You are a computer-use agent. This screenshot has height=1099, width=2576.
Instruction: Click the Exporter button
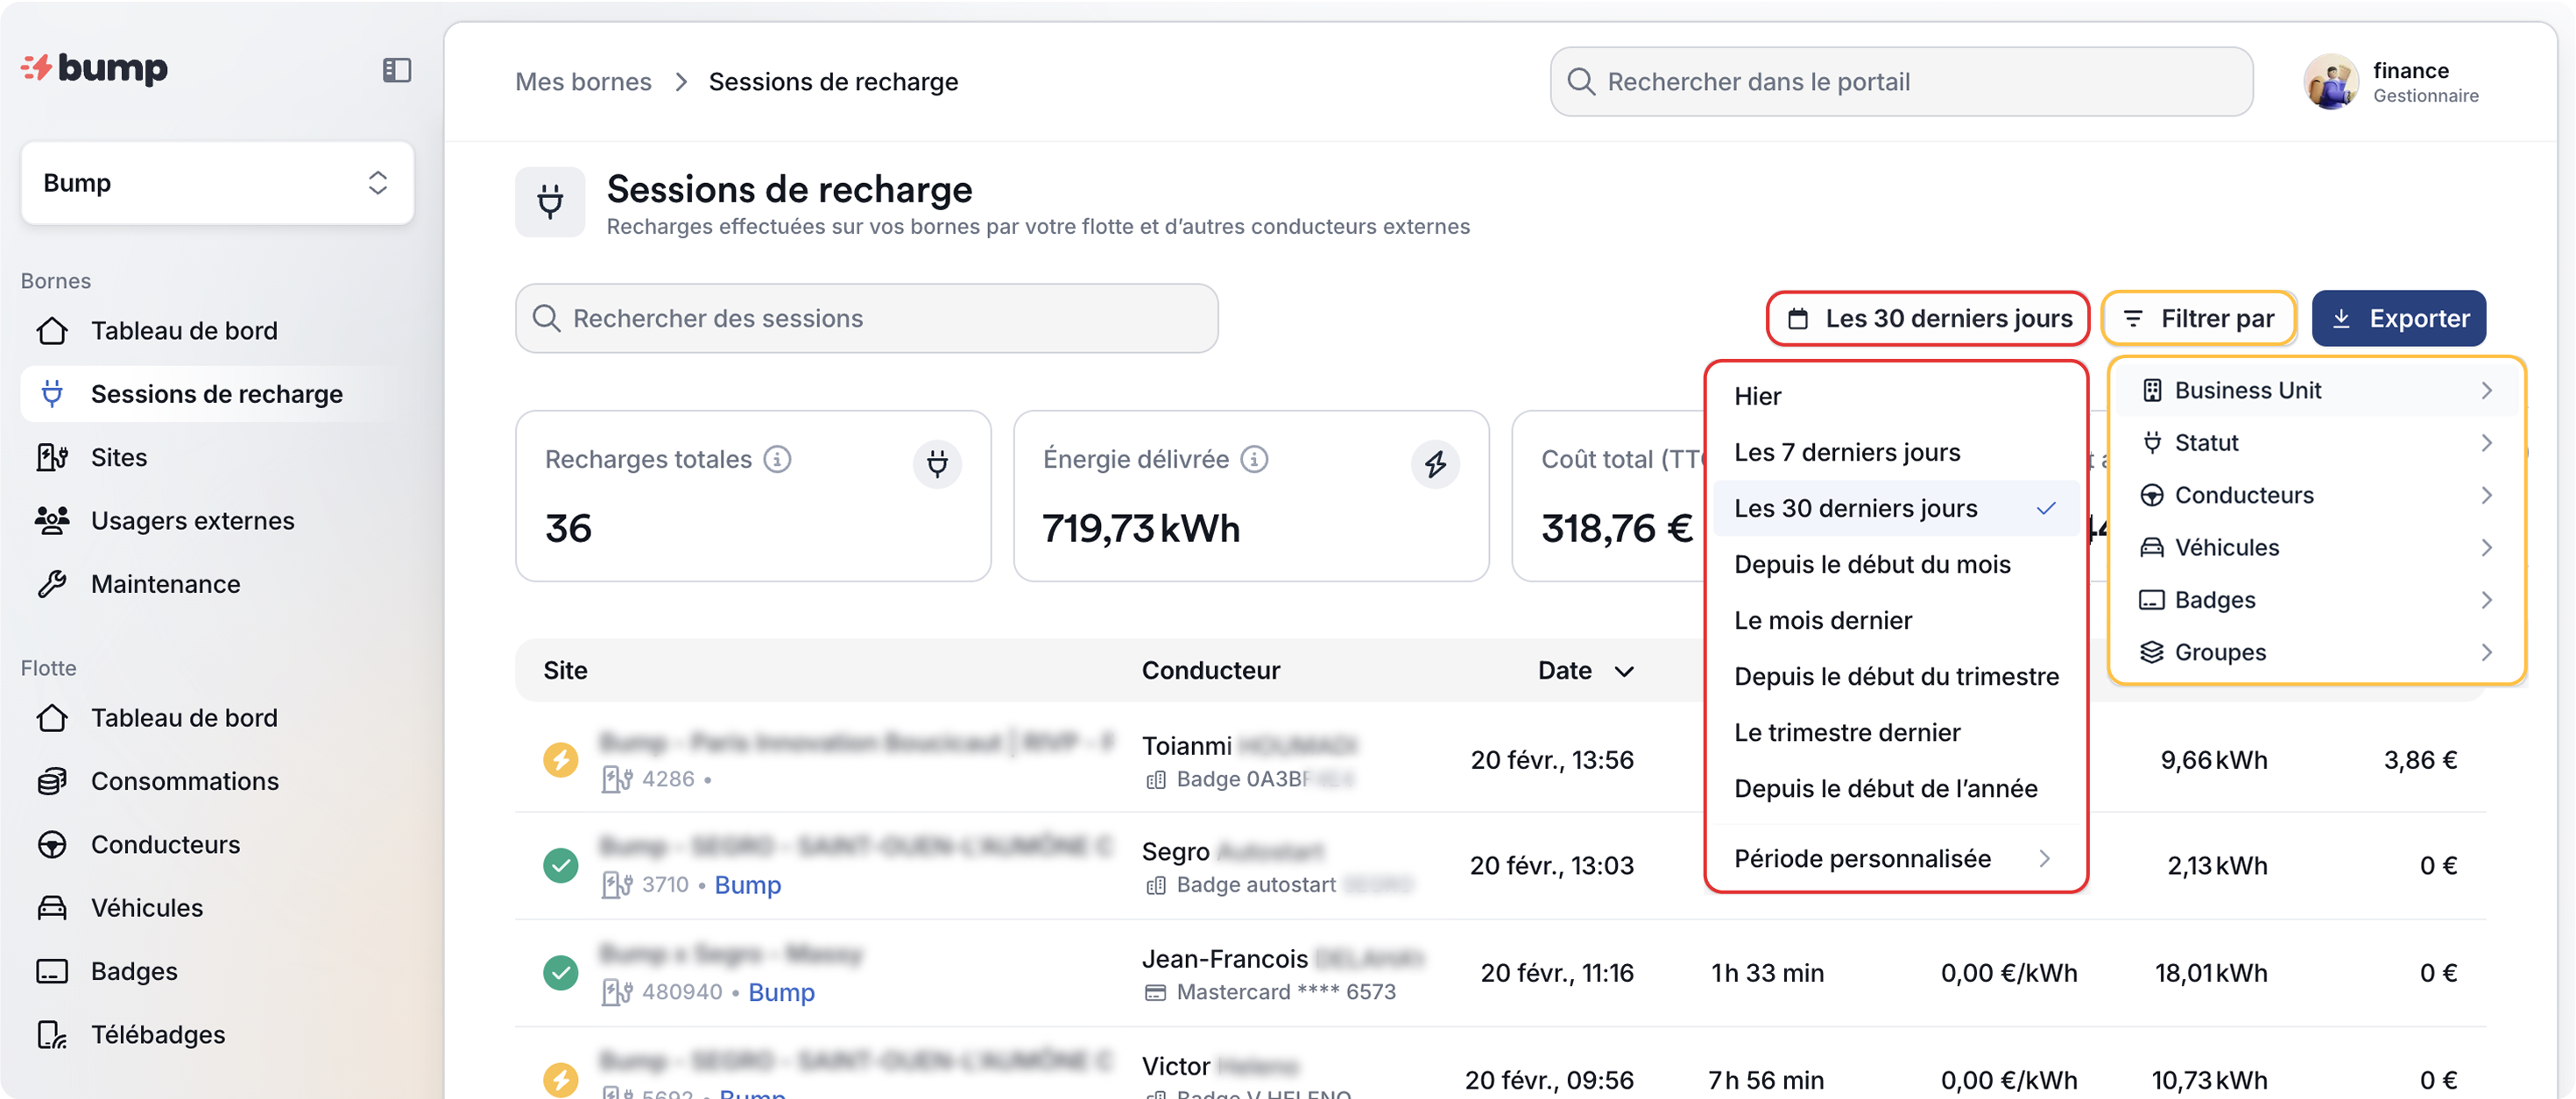point(2398,319)
